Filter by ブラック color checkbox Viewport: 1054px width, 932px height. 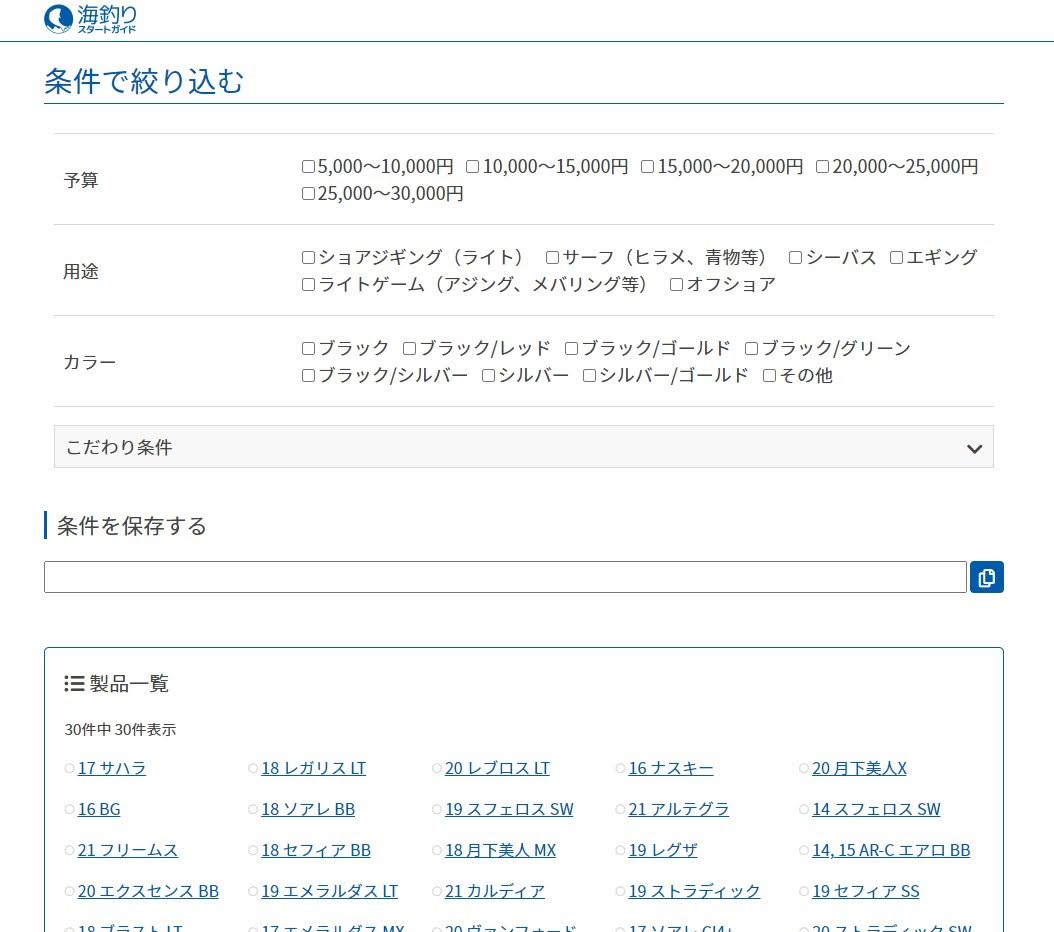point(308,348)
